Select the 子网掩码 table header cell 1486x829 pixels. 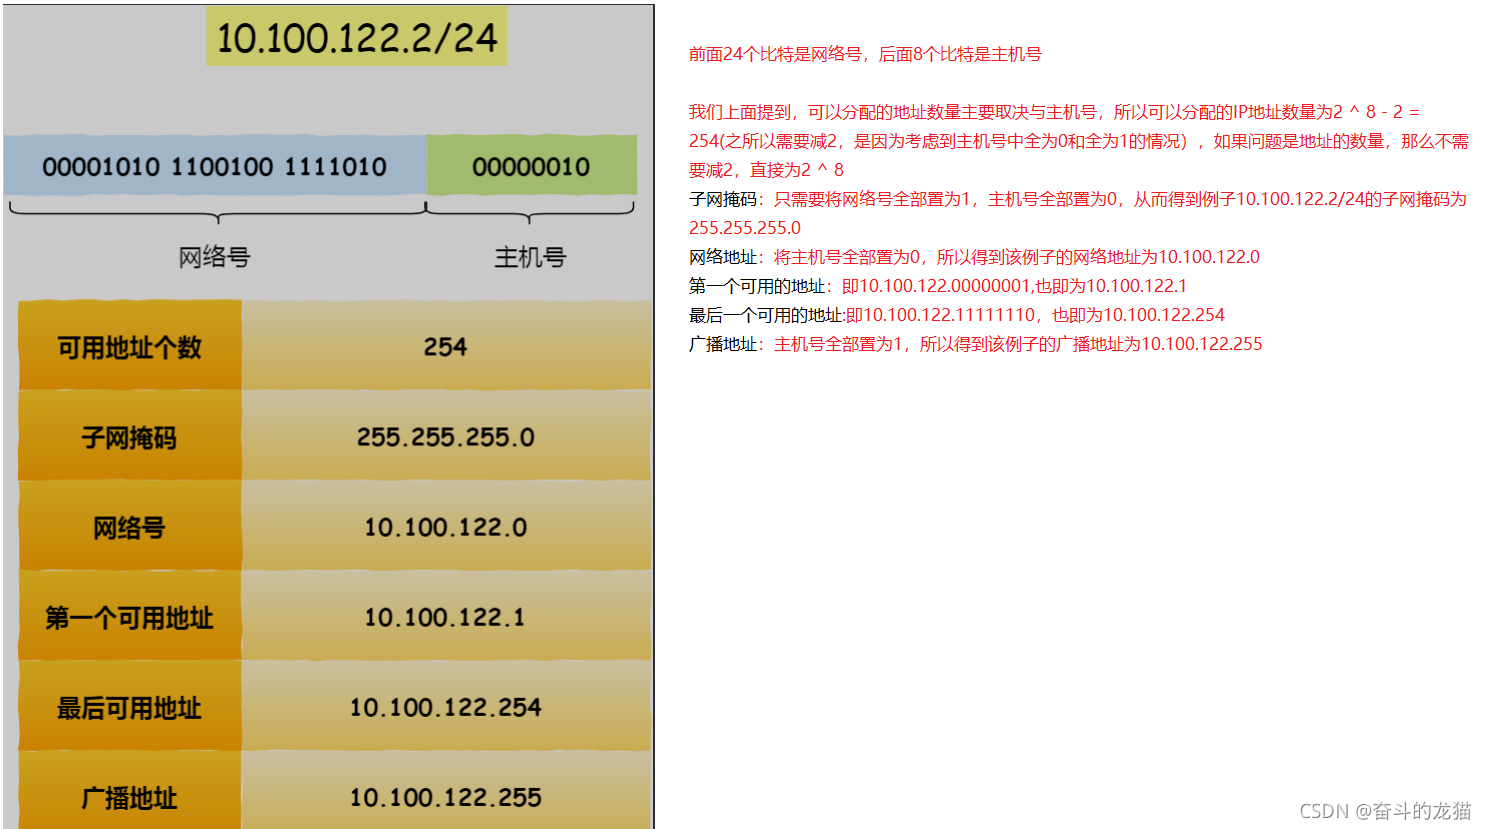130,436
